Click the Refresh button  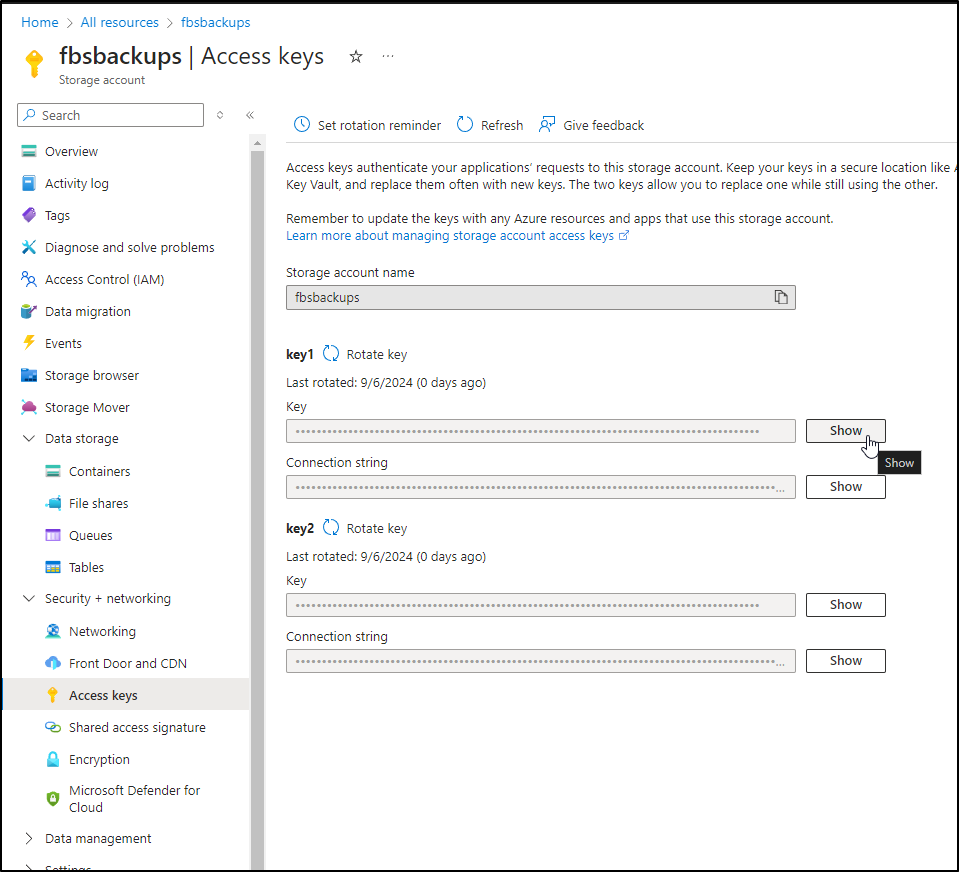[x=490, y=125]
